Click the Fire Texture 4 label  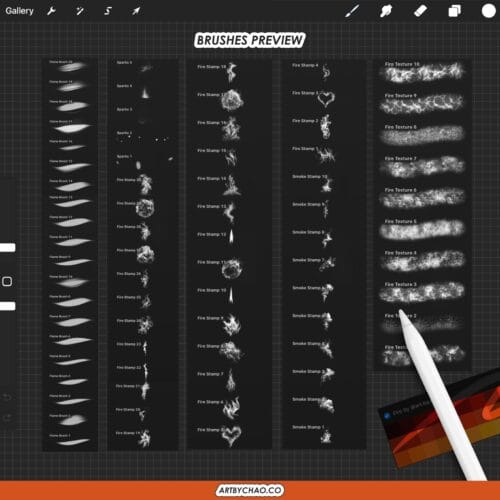pyautogui.click(x=400, y=253)
